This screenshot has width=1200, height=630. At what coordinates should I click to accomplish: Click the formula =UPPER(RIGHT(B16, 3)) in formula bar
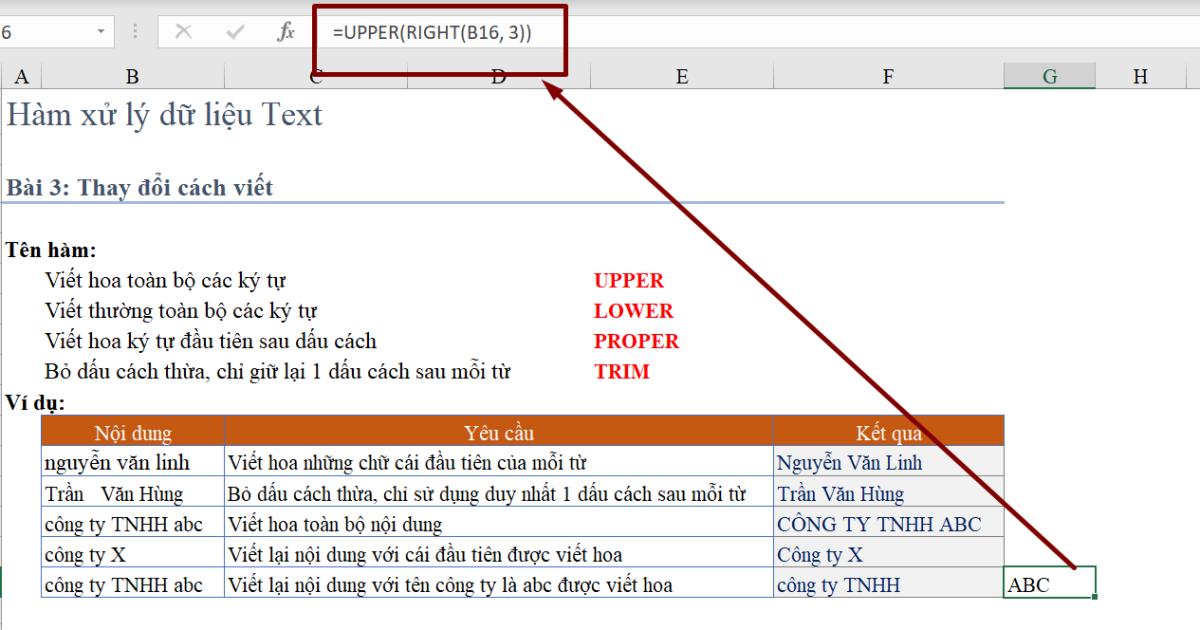point(434,31)
